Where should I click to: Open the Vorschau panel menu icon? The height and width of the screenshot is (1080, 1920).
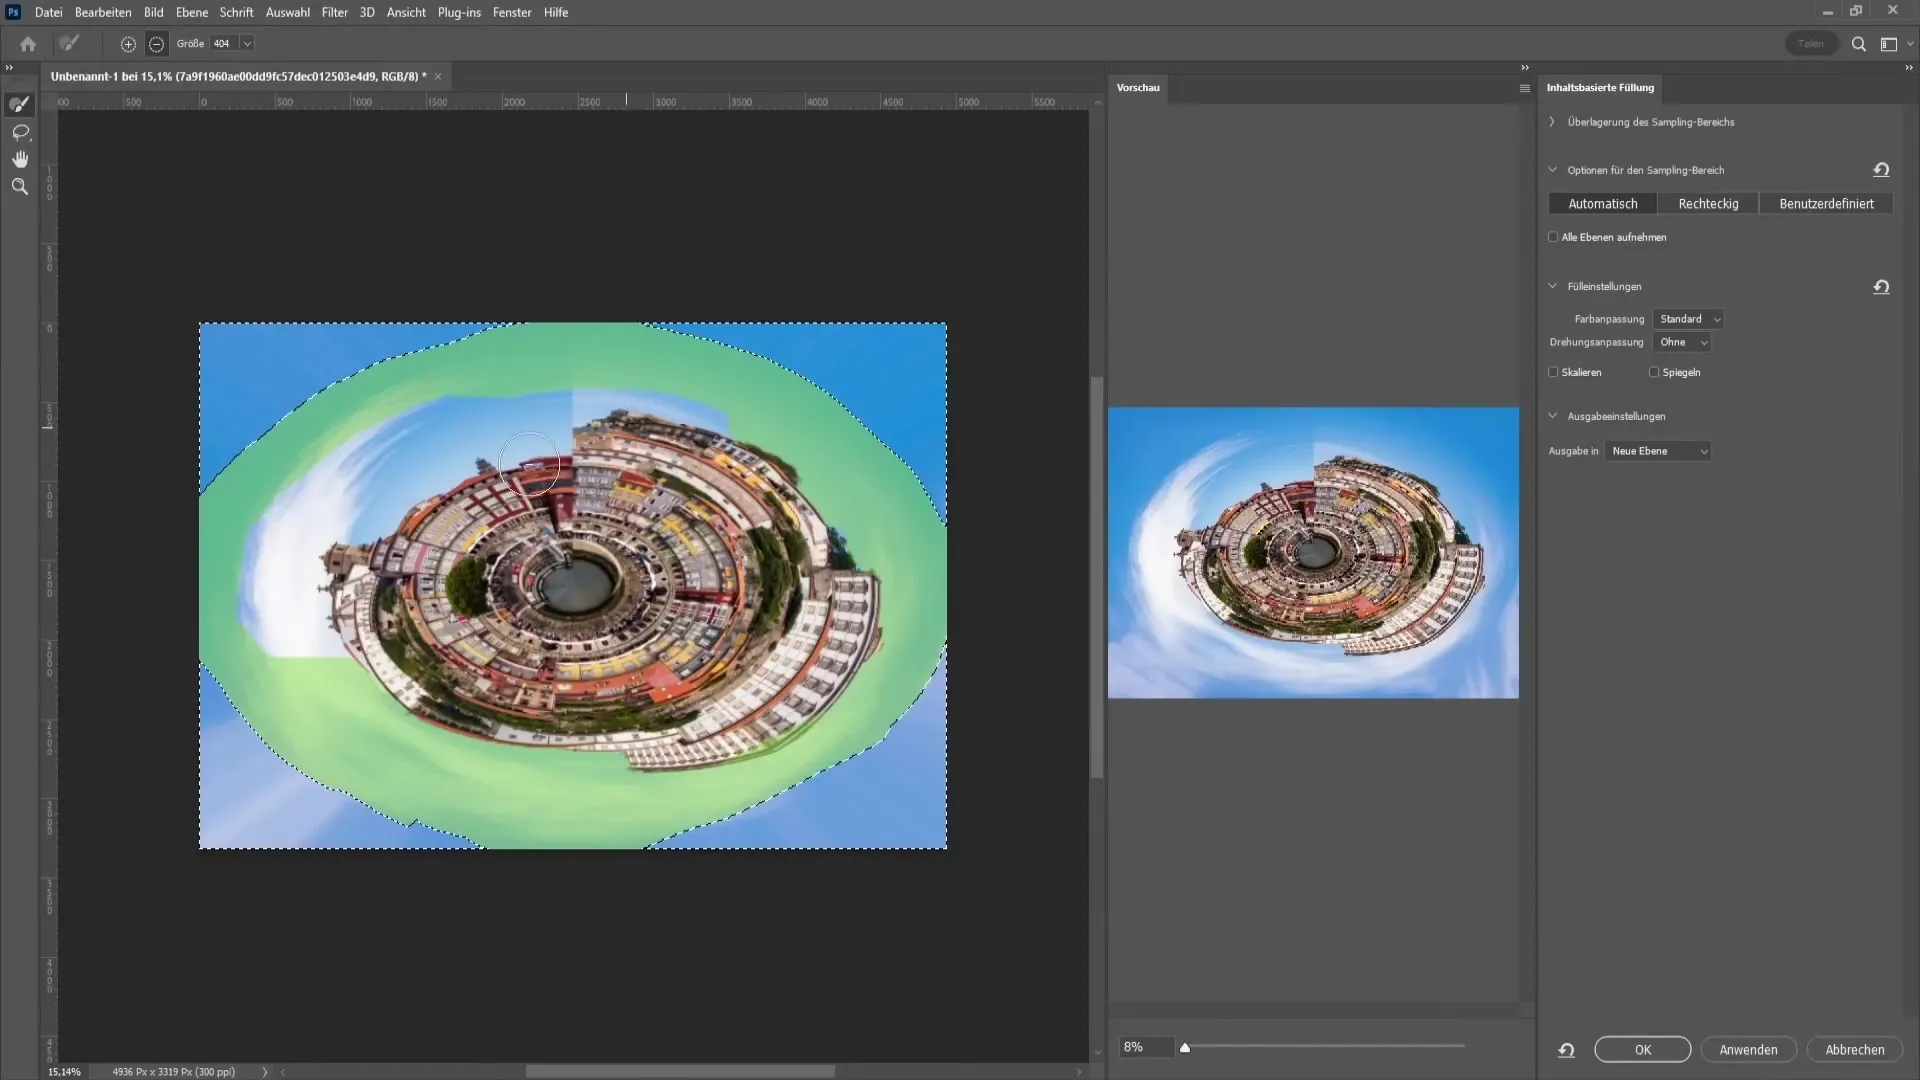coord(1524,88)
